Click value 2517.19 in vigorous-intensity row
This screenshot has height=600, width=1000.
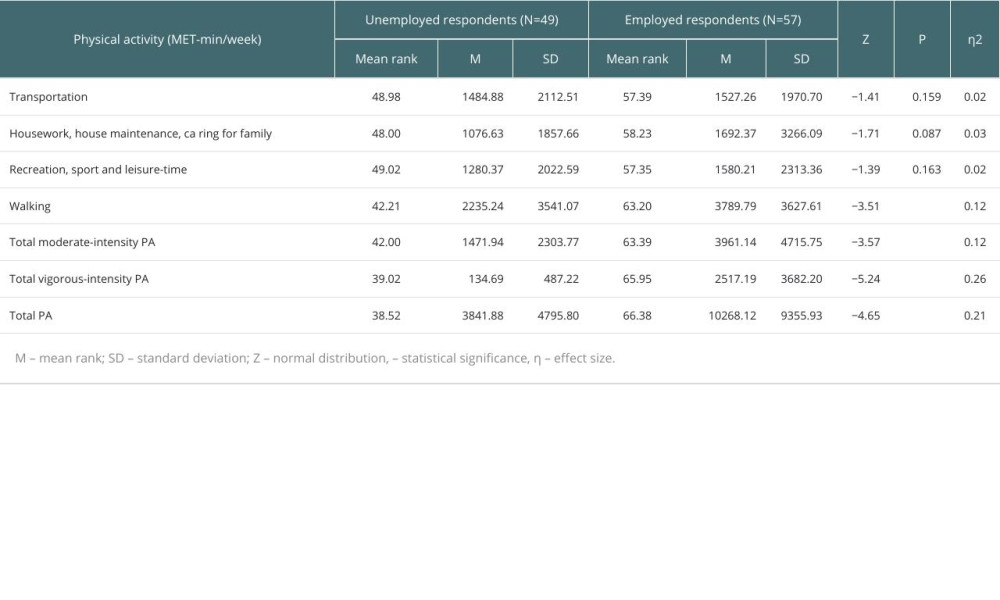coord(735,279)
